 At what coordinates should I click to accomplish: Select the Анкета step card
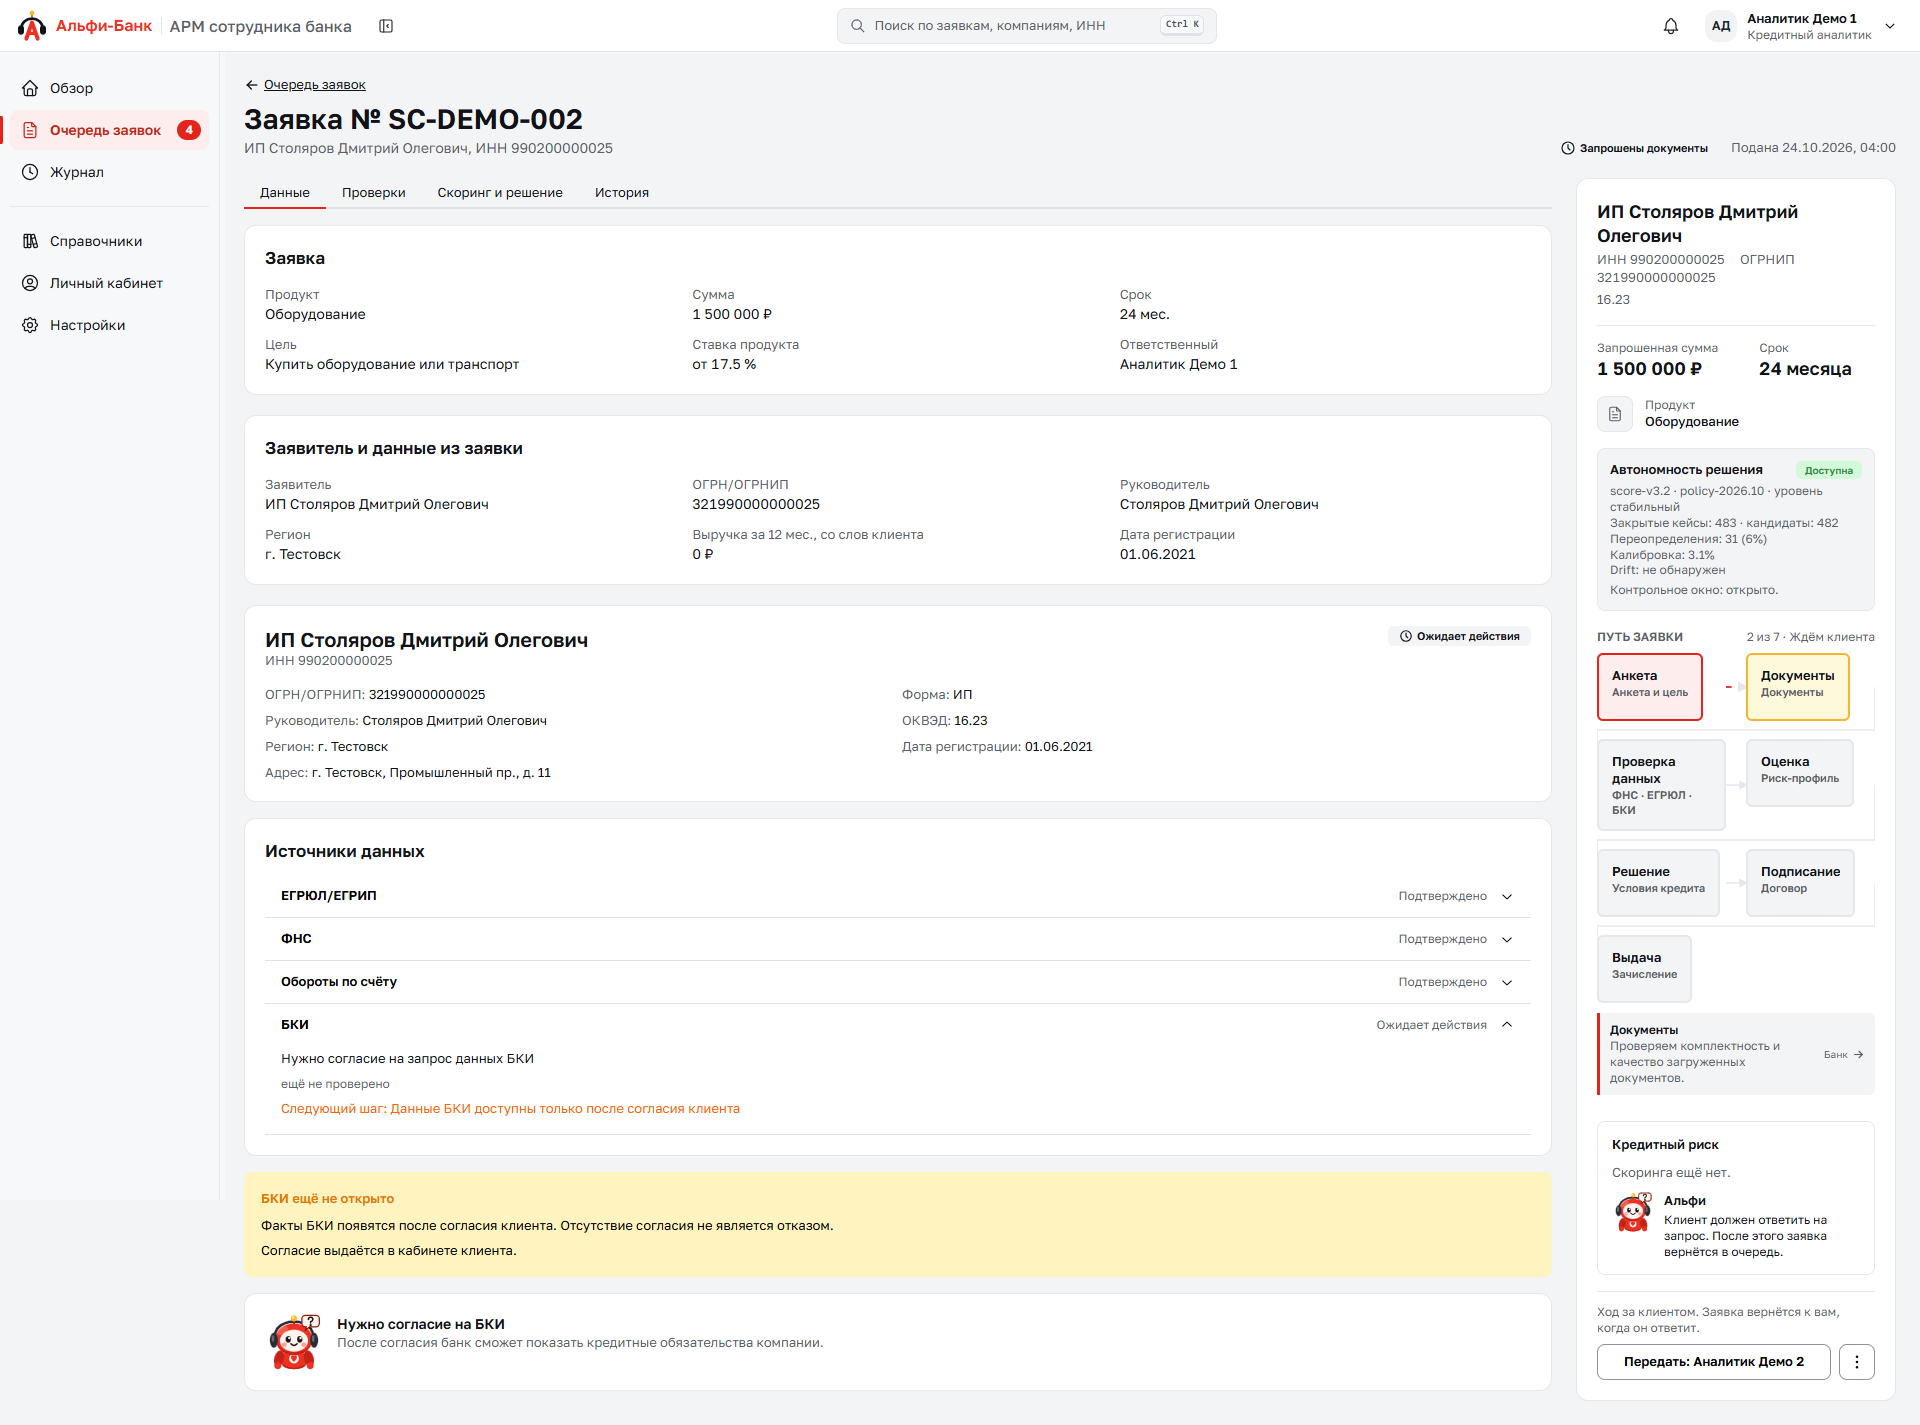click(1650, 687)
